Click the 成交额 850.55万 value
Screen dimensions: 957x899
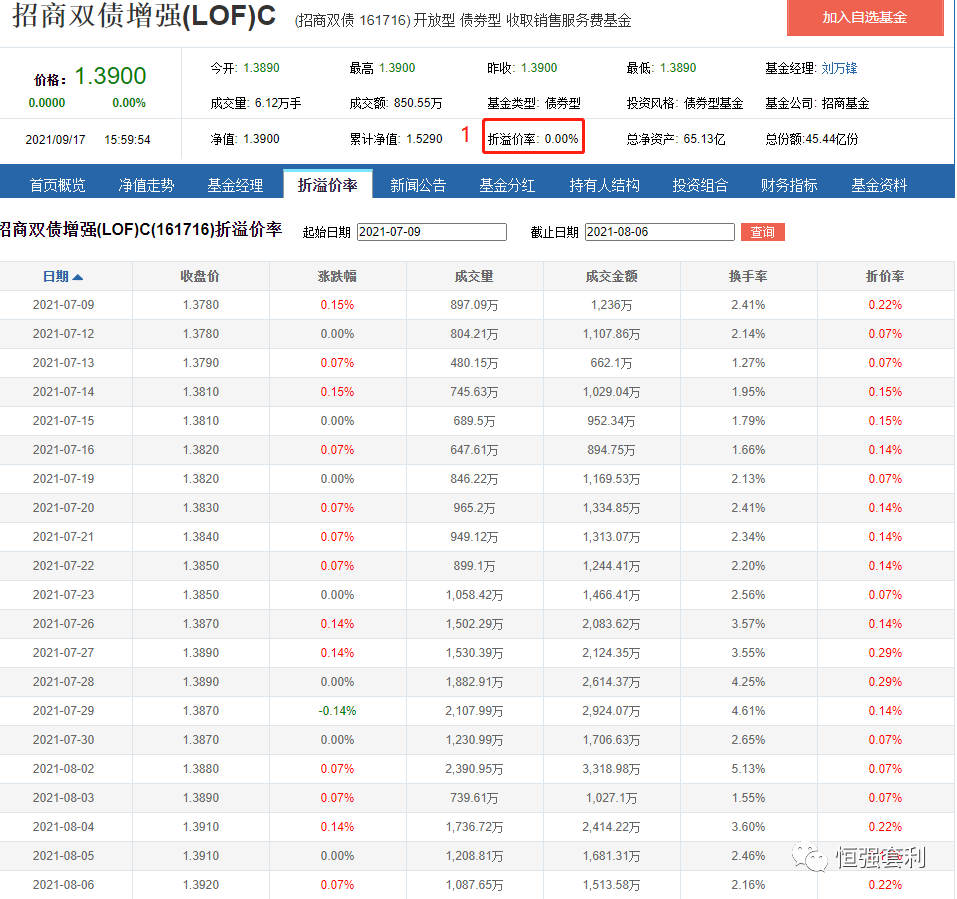click(395, 103)
